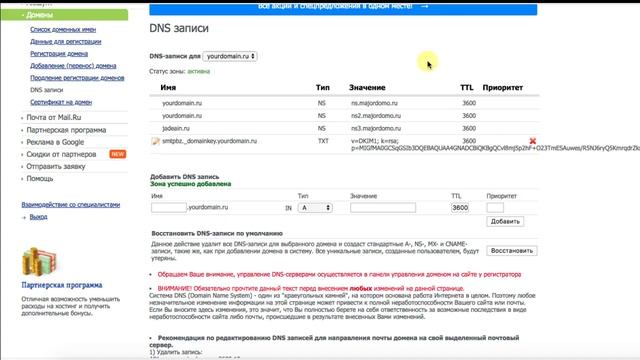Expand Реклама в Google menu item

point(55,142)
